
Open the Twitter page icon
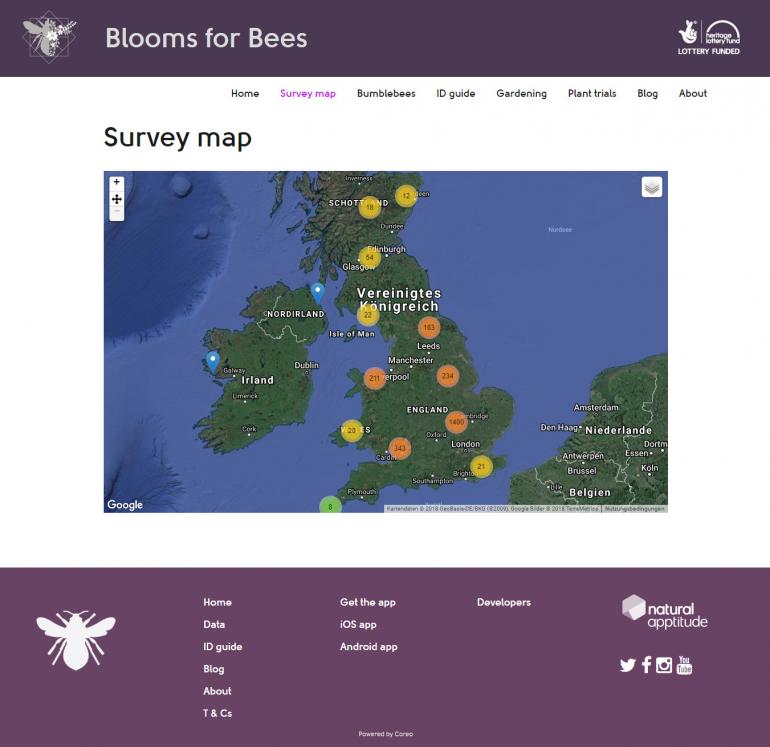(x=627, y=665)
